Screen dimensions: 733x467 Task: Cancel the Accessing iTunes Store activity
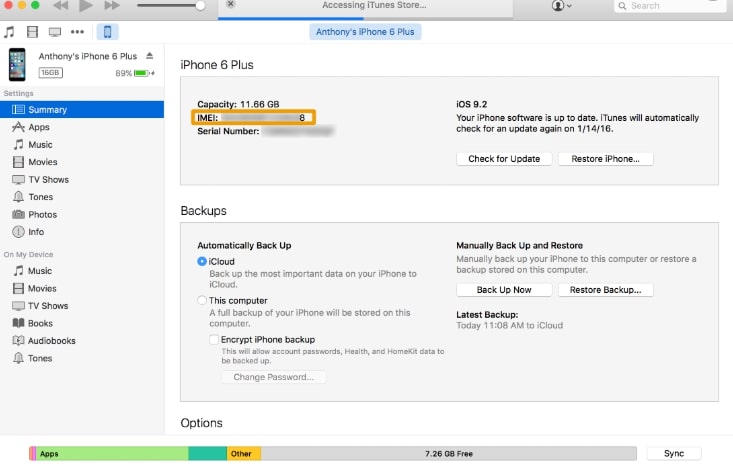tap(231, 5)
